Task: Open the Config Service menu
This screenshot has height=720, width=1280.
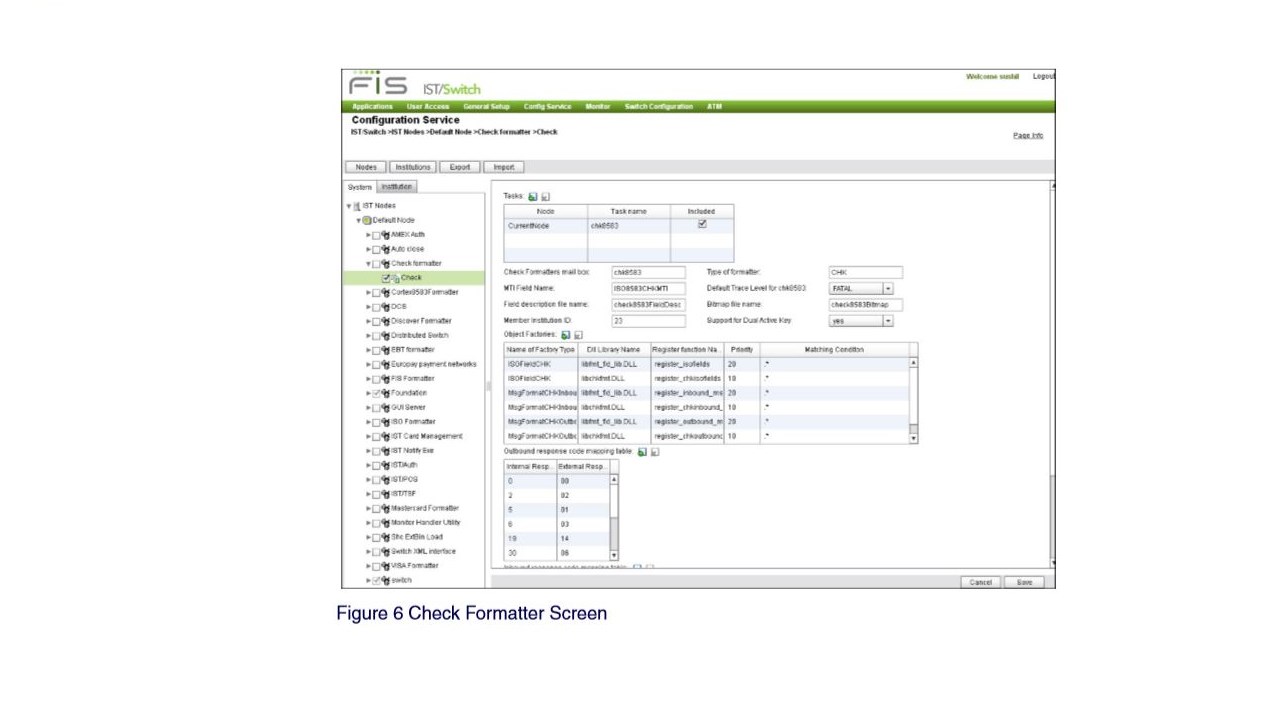Action: click(547, 106)
